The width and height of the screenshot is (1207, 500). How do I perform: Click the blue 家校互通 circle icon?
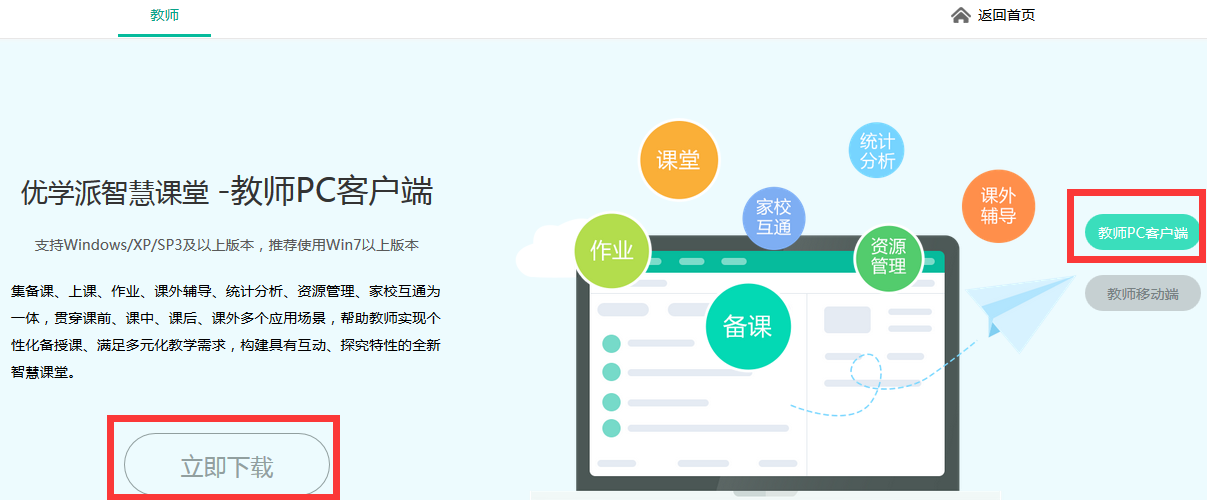click(773, 217)
